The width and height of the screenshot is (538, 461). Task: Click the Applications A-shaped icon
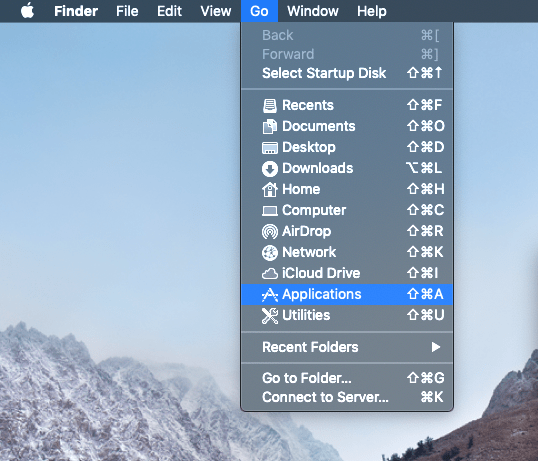point(270,295)
